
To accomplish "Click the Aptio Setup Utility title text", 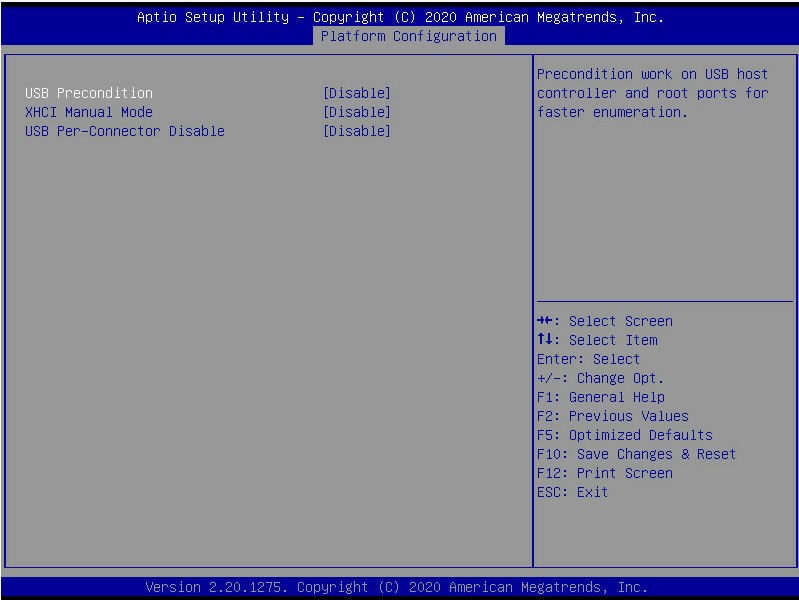I will tap(401, 17).
